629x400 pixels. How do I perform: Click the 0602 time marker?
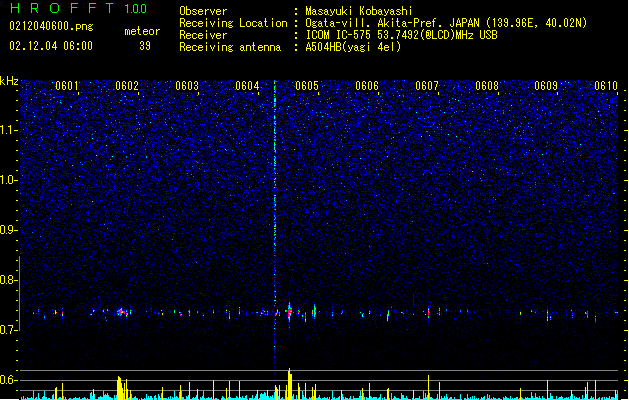(127, 86)
